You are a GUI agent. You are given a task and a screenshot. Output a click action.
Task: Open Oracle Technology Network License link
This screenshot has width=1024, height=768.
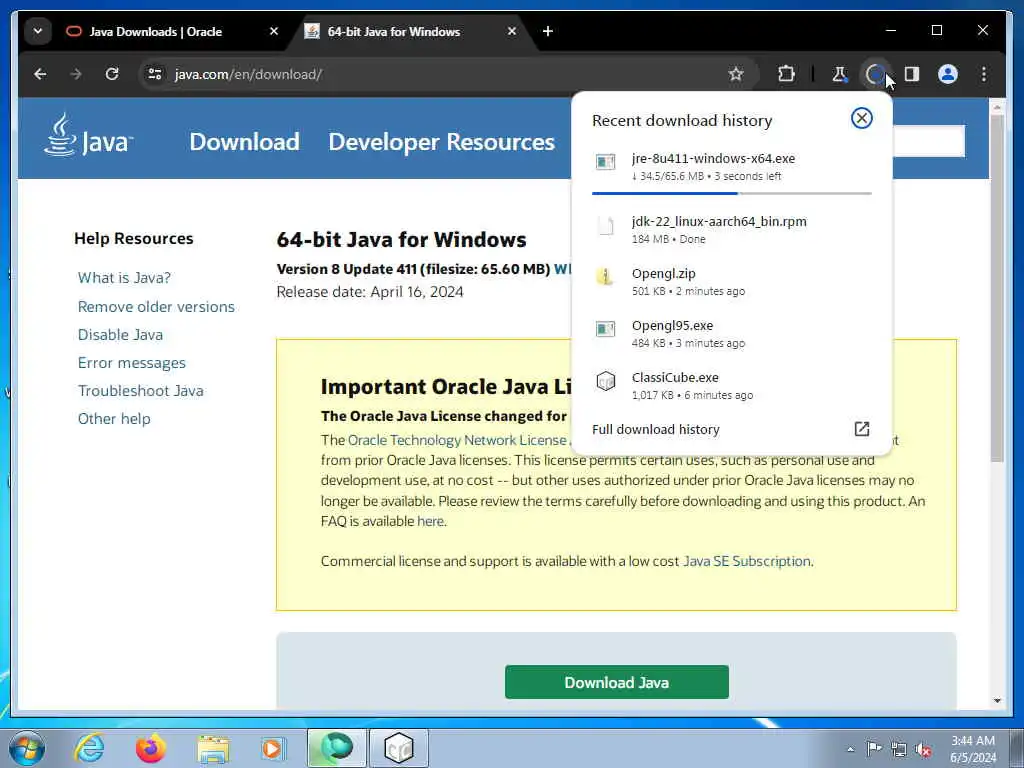(458, 440)
